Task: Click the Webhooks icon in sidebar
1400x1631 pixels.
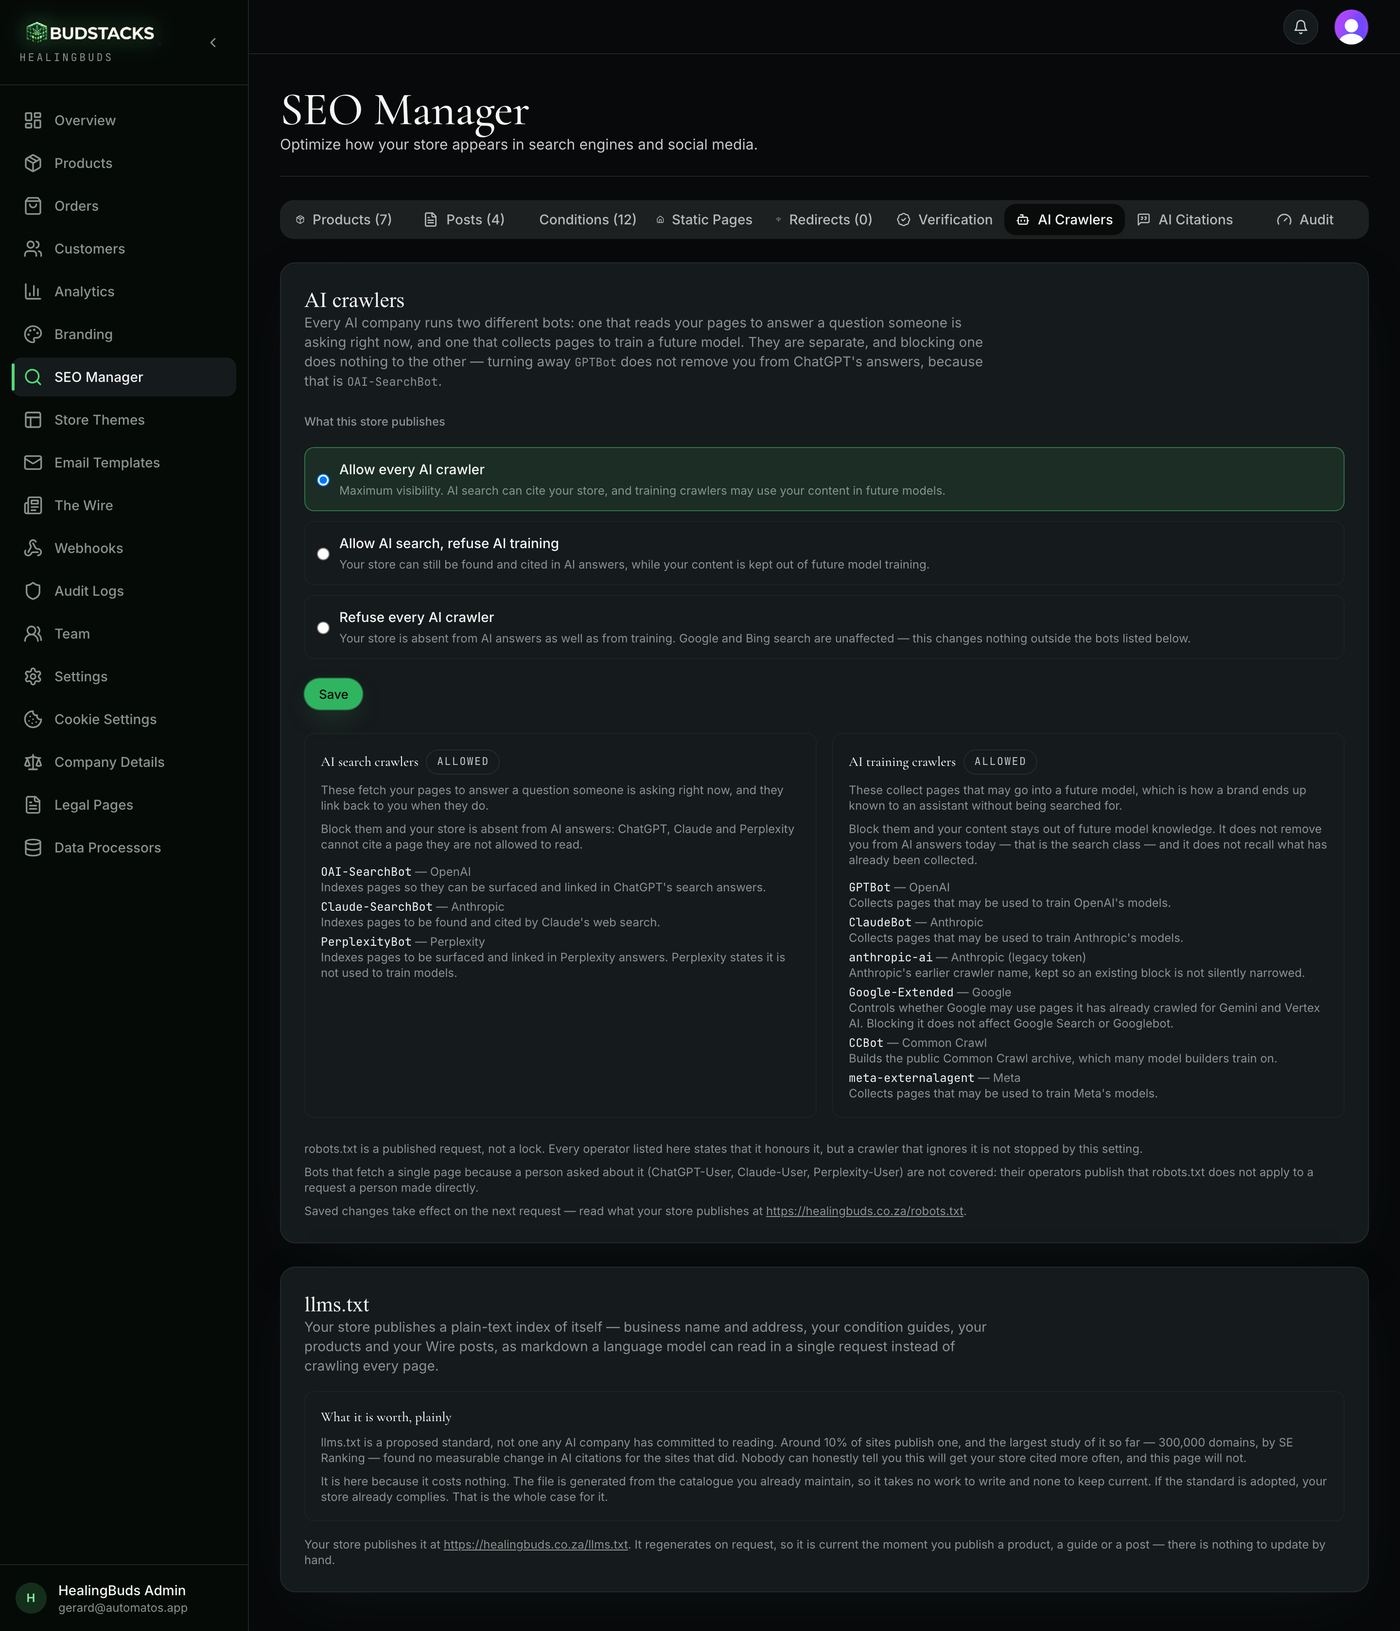Action: point(33,548)
